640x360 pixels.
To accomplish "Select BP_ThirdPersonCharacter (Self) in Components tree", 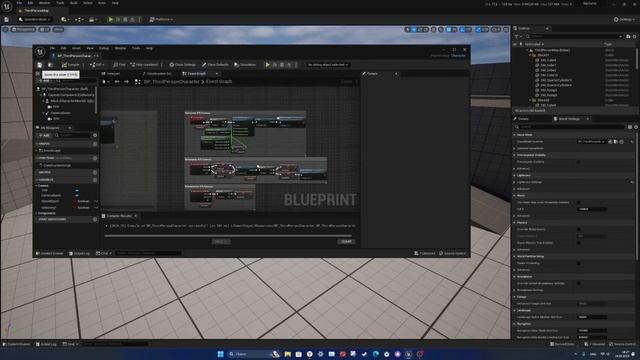I will 65,89.
